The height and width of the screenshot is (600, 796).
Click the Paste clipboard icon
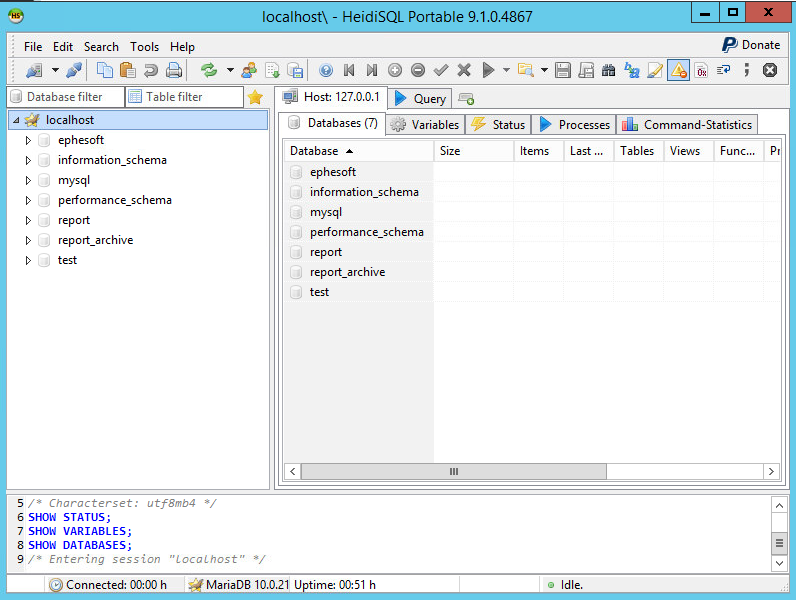click(x=127, y=70)
